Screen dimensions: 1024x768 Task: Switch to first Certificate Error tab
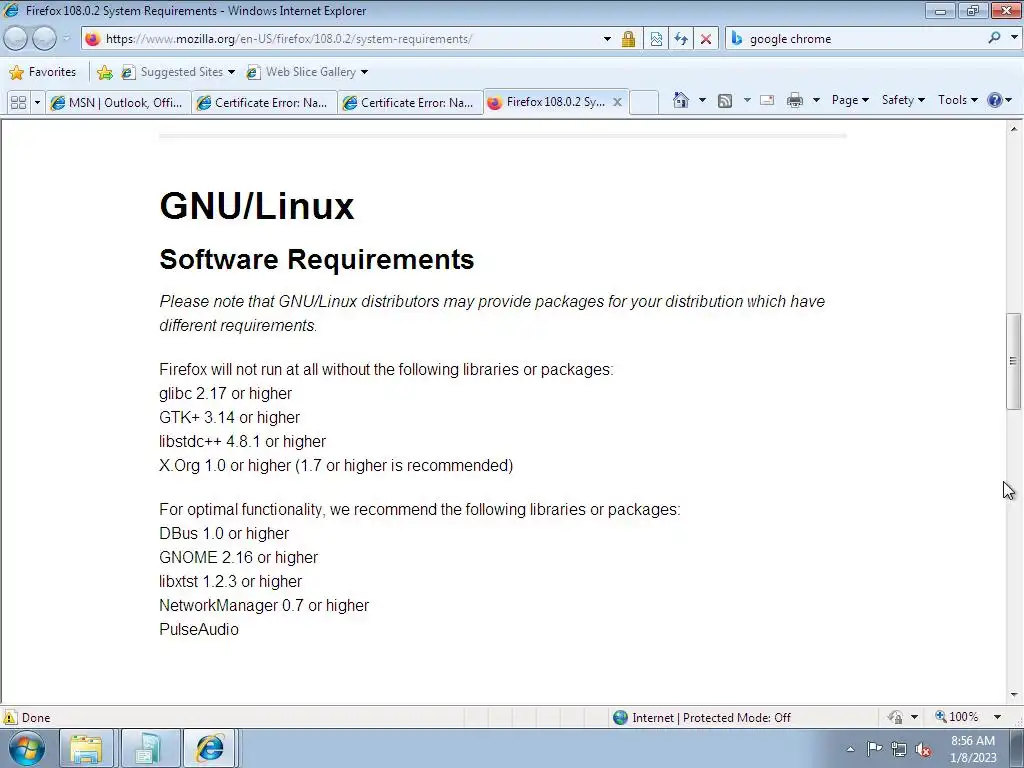tap(264, 103)
